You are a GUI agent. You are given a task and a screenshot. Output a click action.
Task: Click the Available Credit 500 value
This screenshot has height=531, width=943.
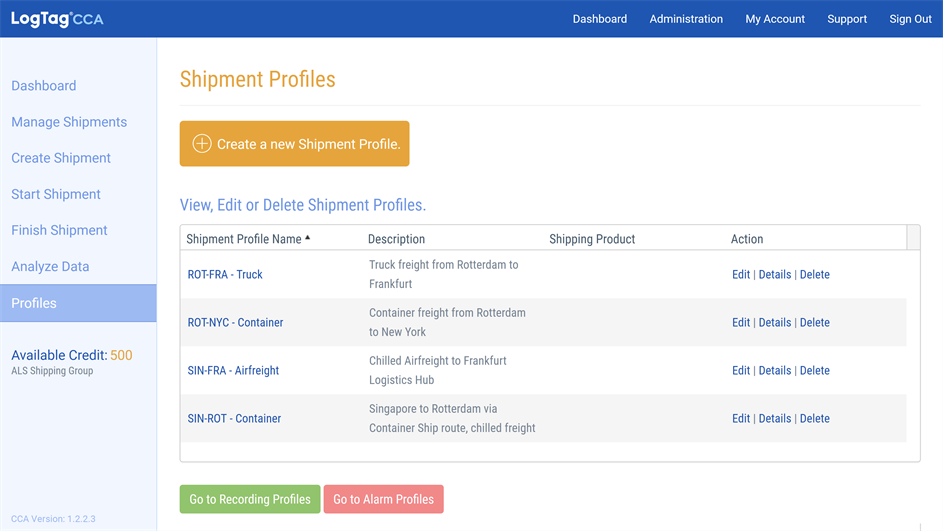[121, 355]
